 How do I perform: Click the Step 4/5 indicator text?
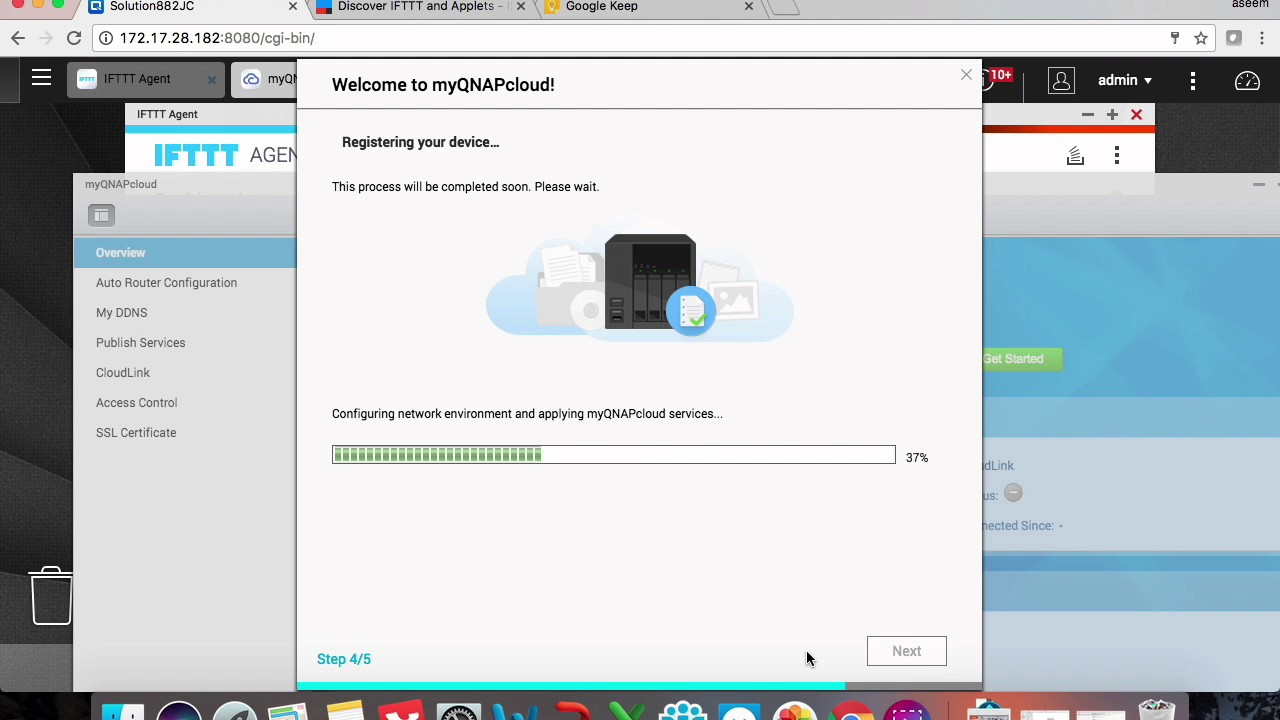pos(344,659)
